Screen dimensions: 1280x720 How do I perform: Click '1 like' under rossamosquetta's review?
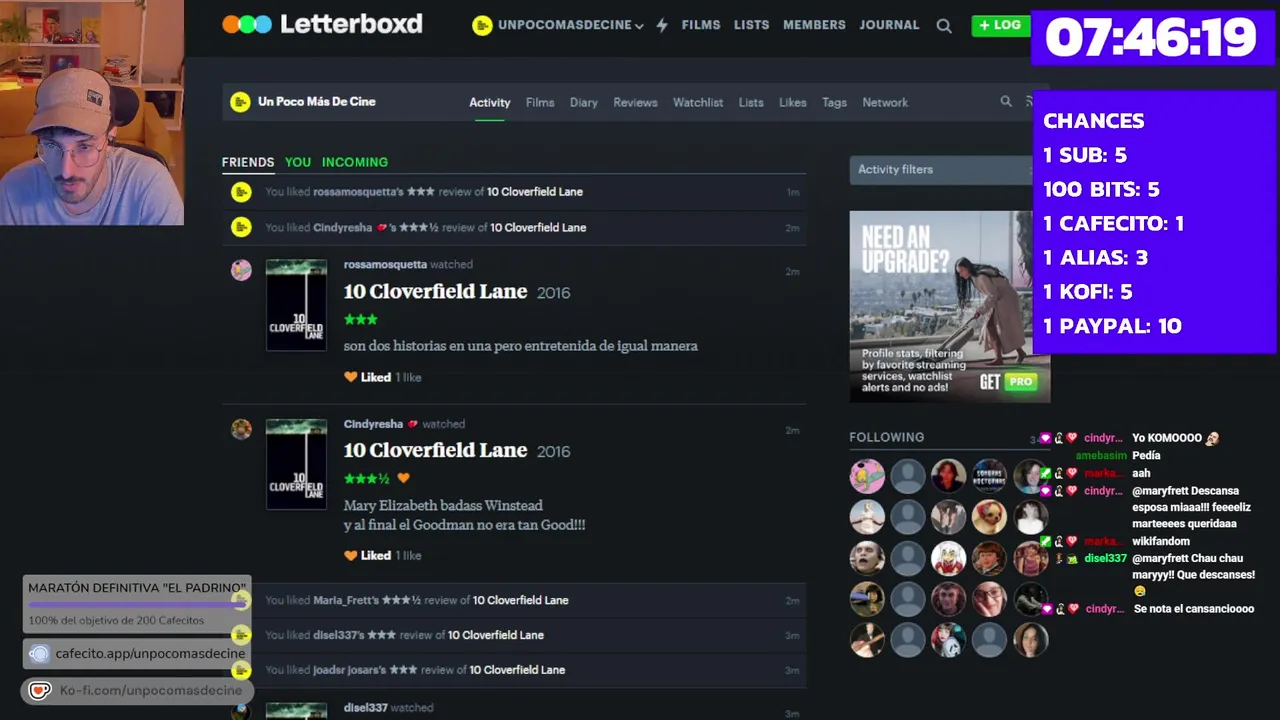coord(408,378)
